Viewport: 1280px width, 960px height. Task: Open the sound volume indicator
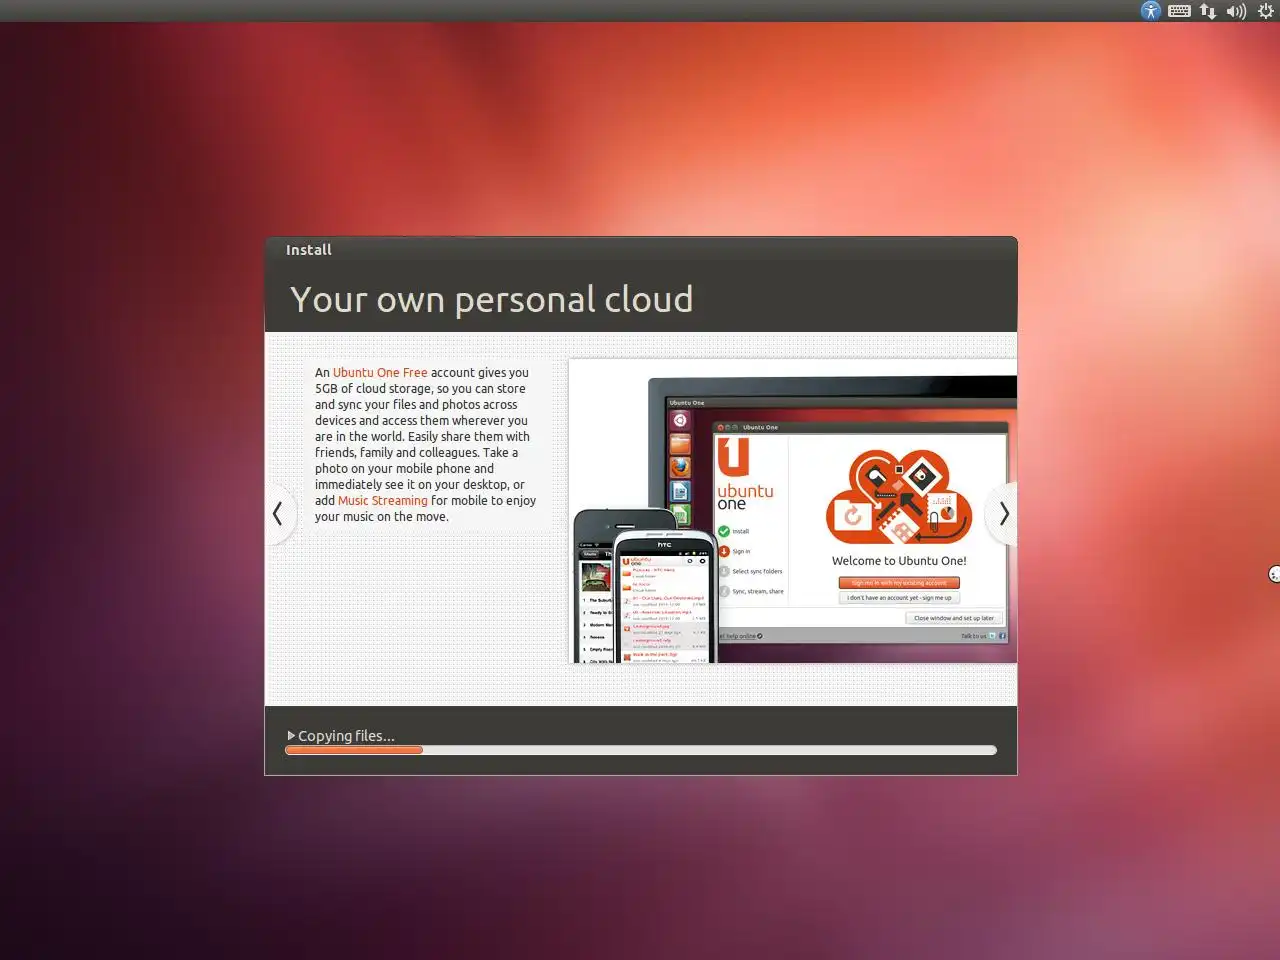1236,11
